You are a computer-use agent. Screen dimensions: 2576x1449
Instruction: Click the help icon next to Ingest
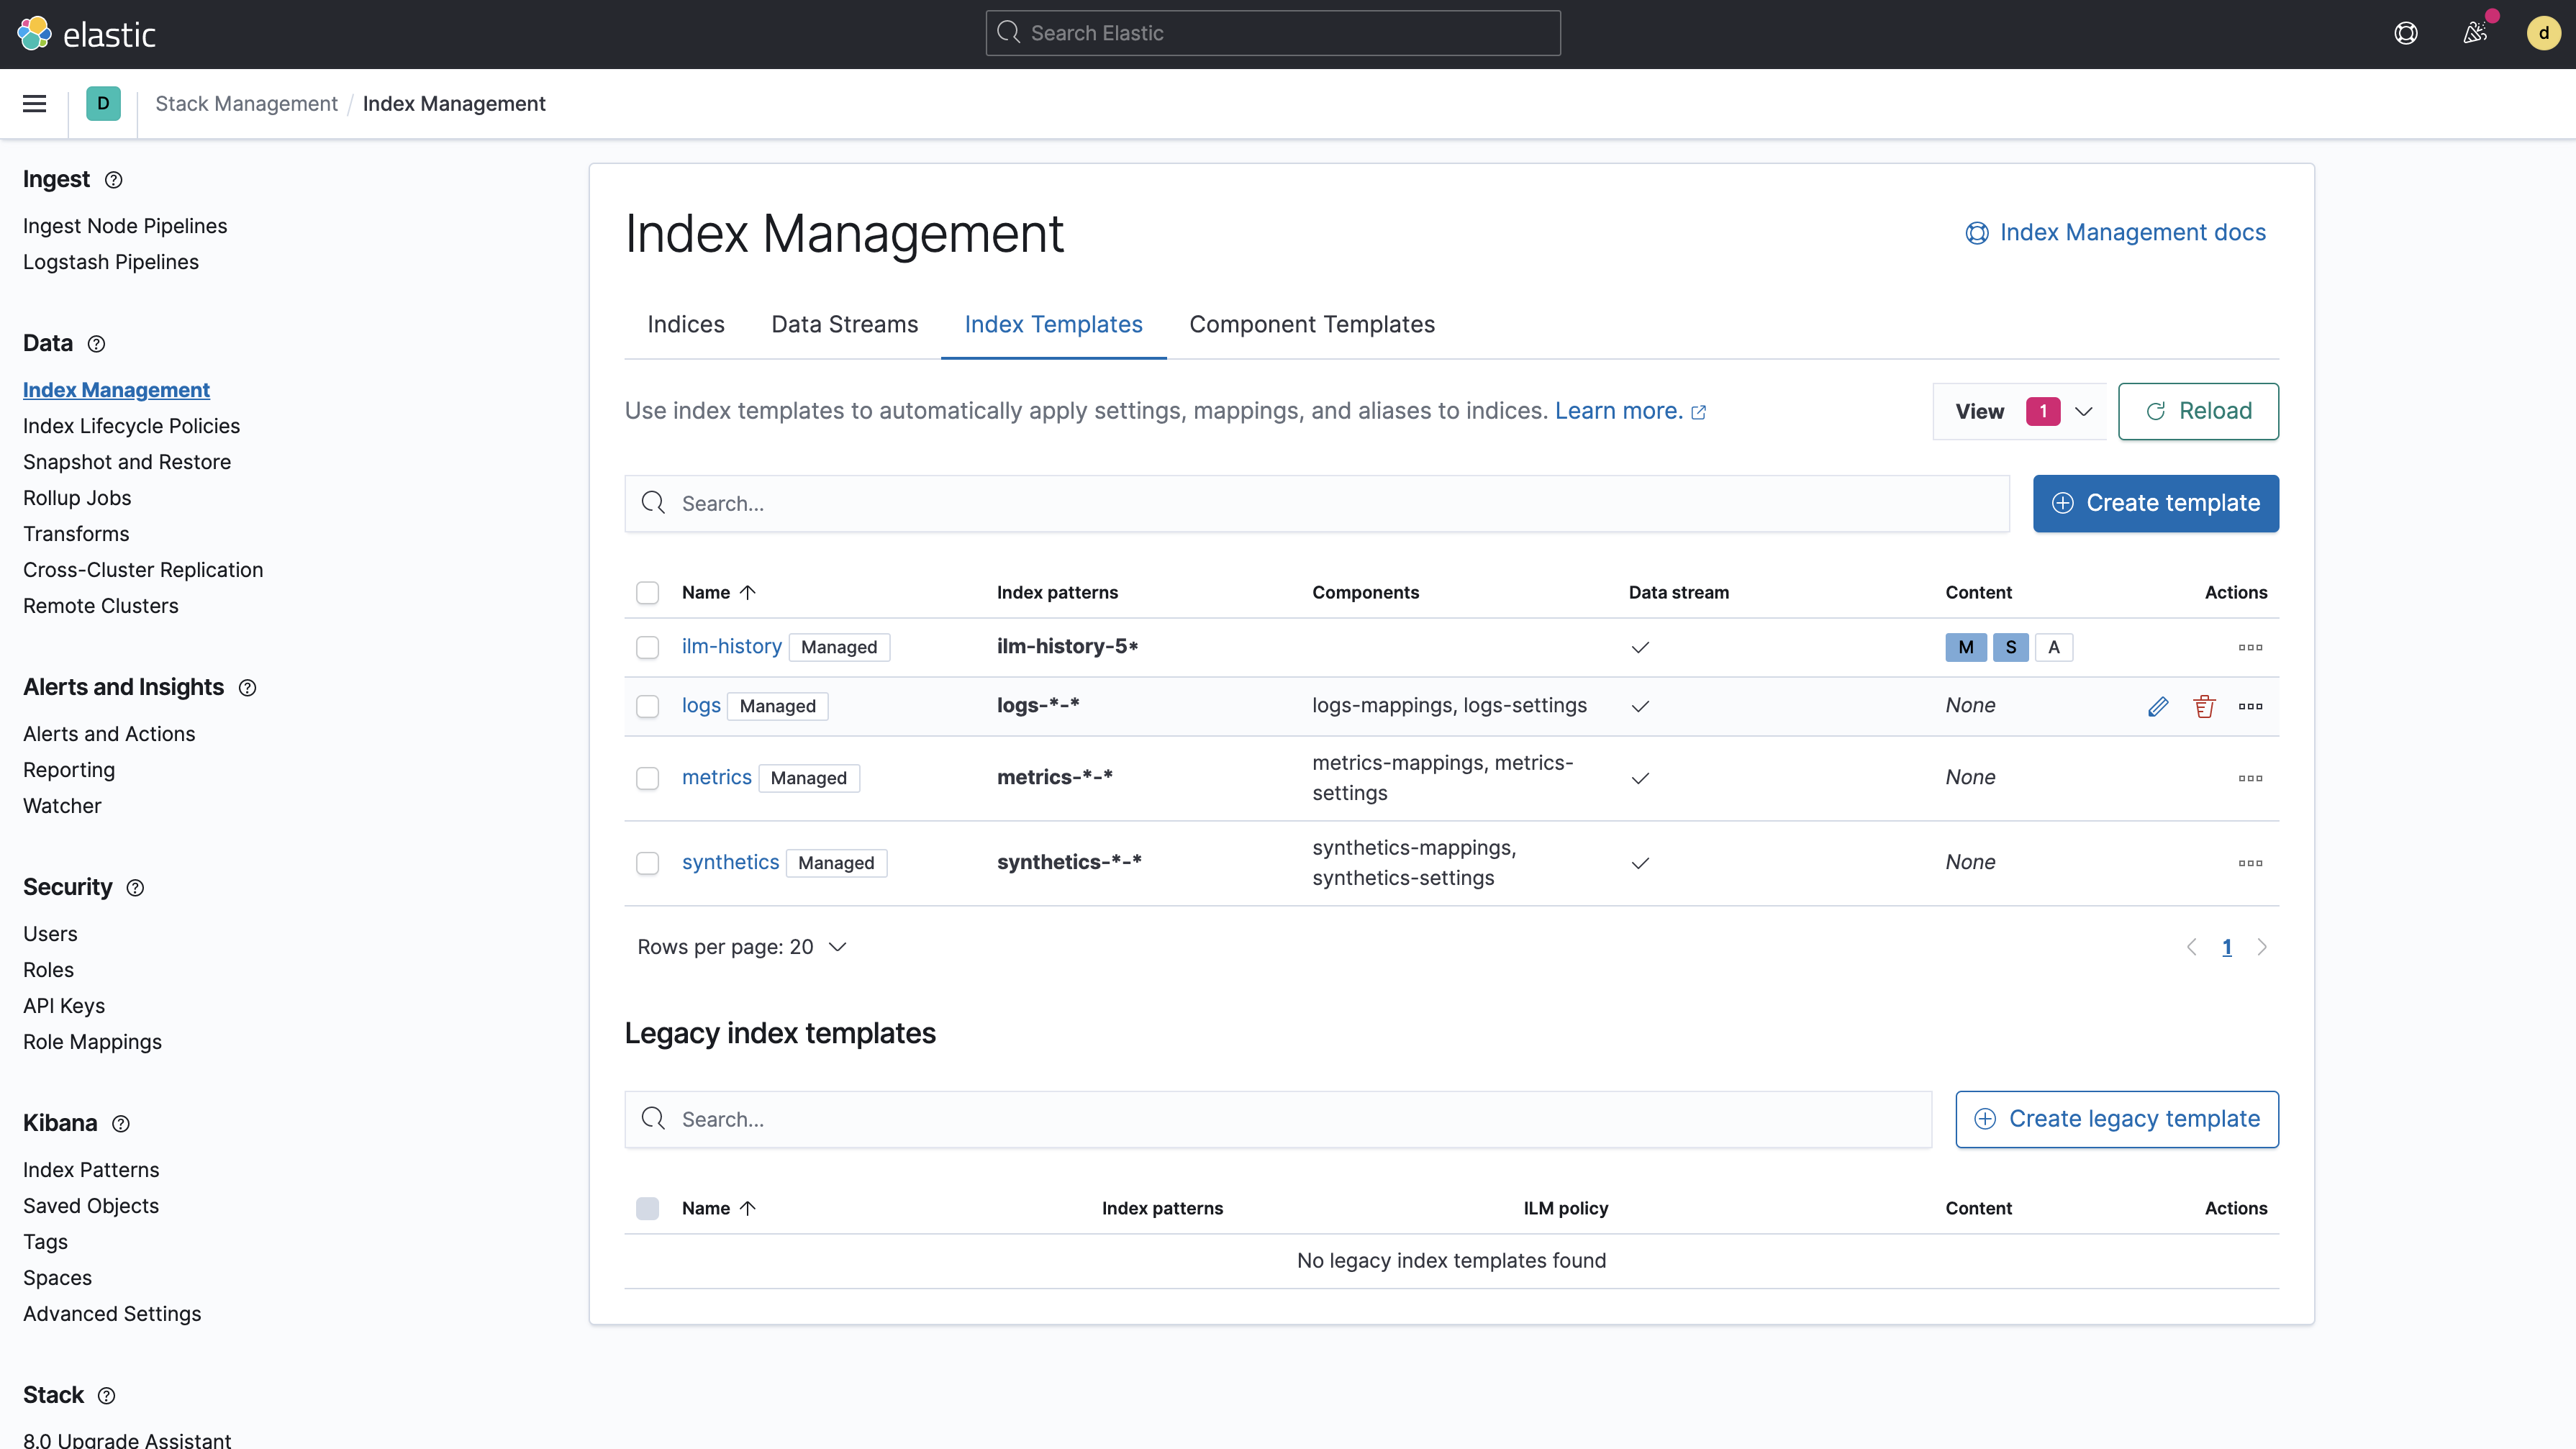point(113,180)
